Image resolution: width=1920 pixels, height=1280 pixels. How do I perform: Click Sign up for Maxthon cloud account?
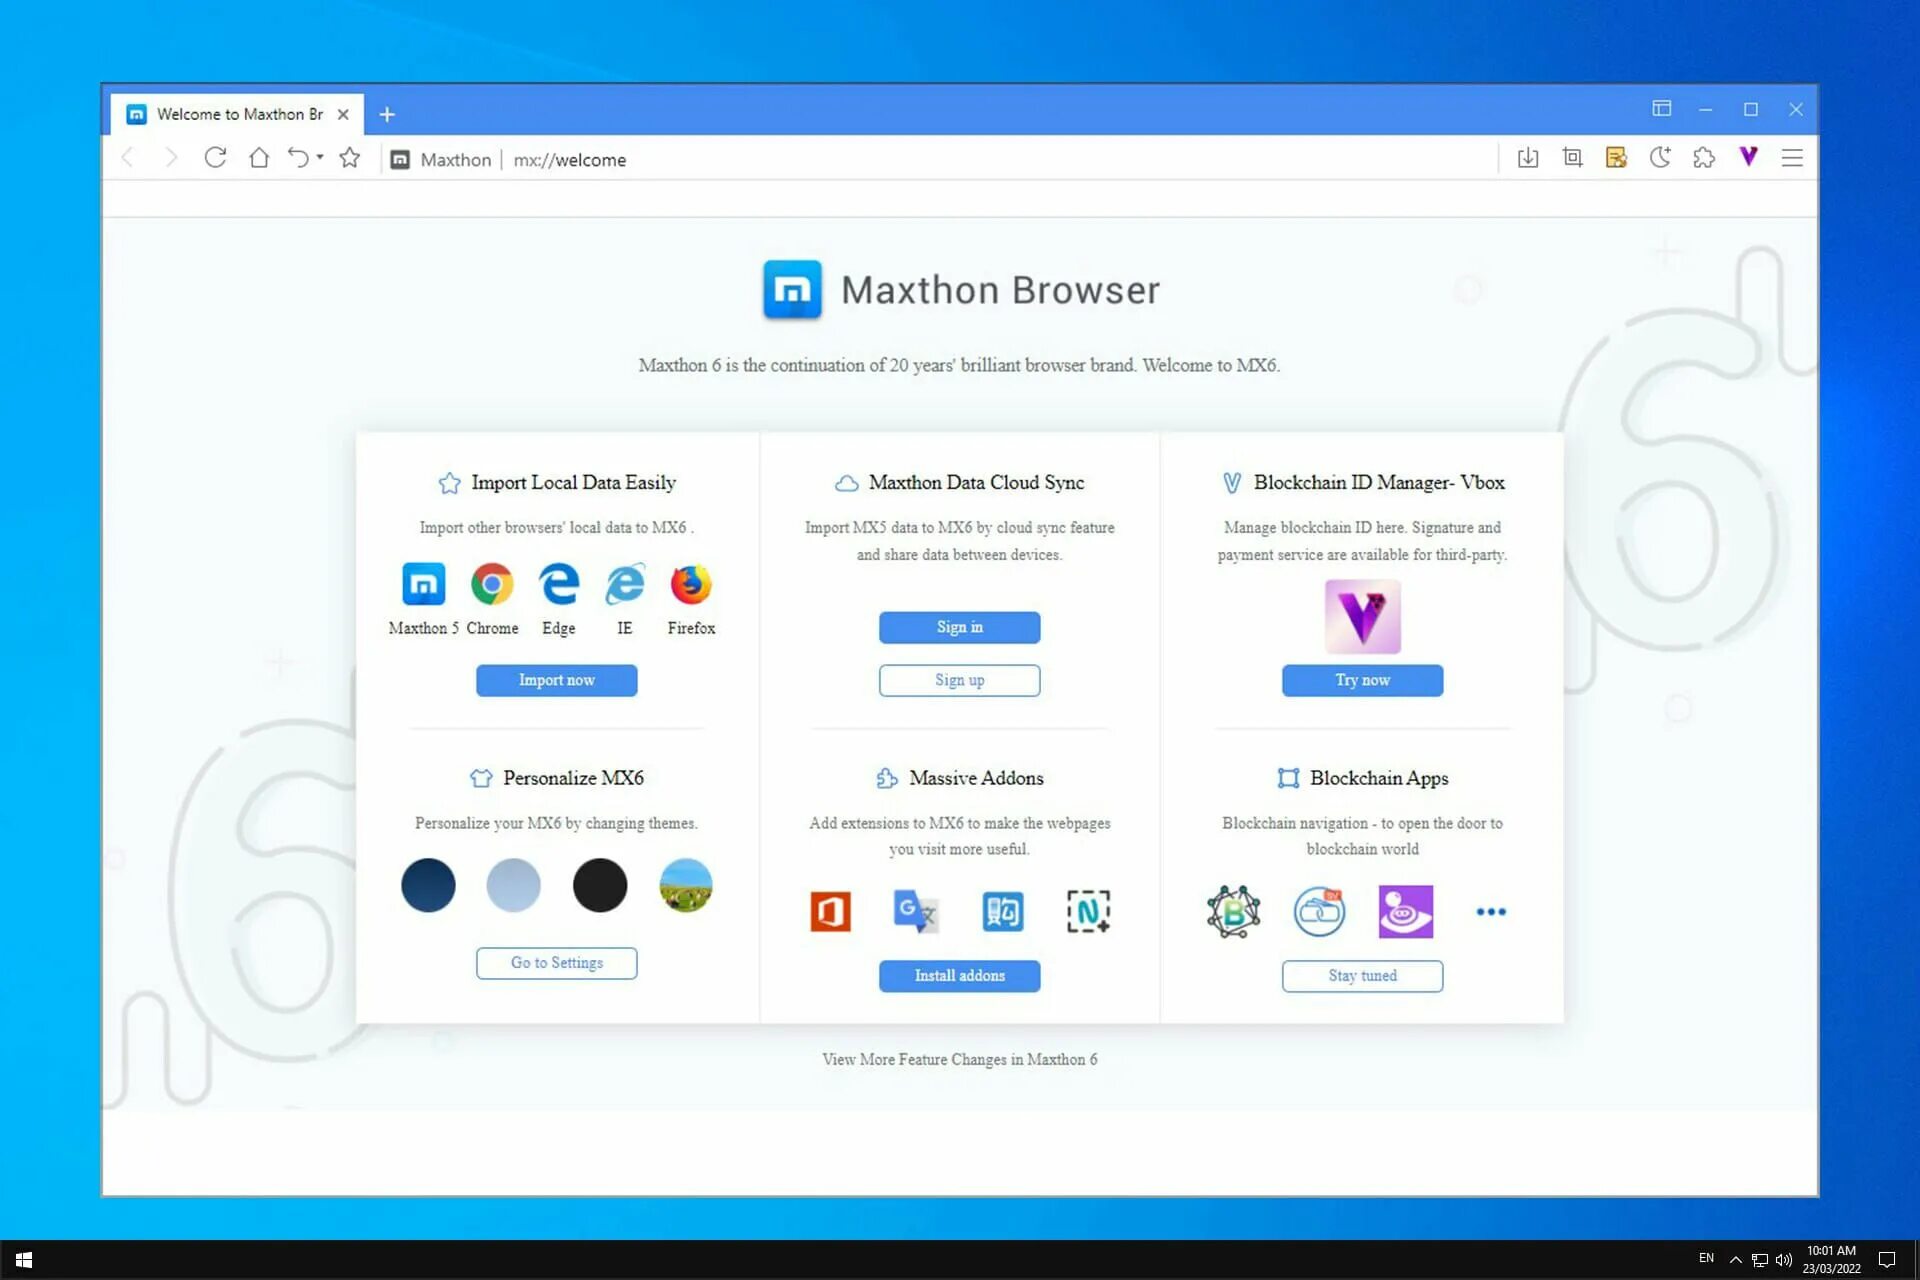tap(959, 680)
